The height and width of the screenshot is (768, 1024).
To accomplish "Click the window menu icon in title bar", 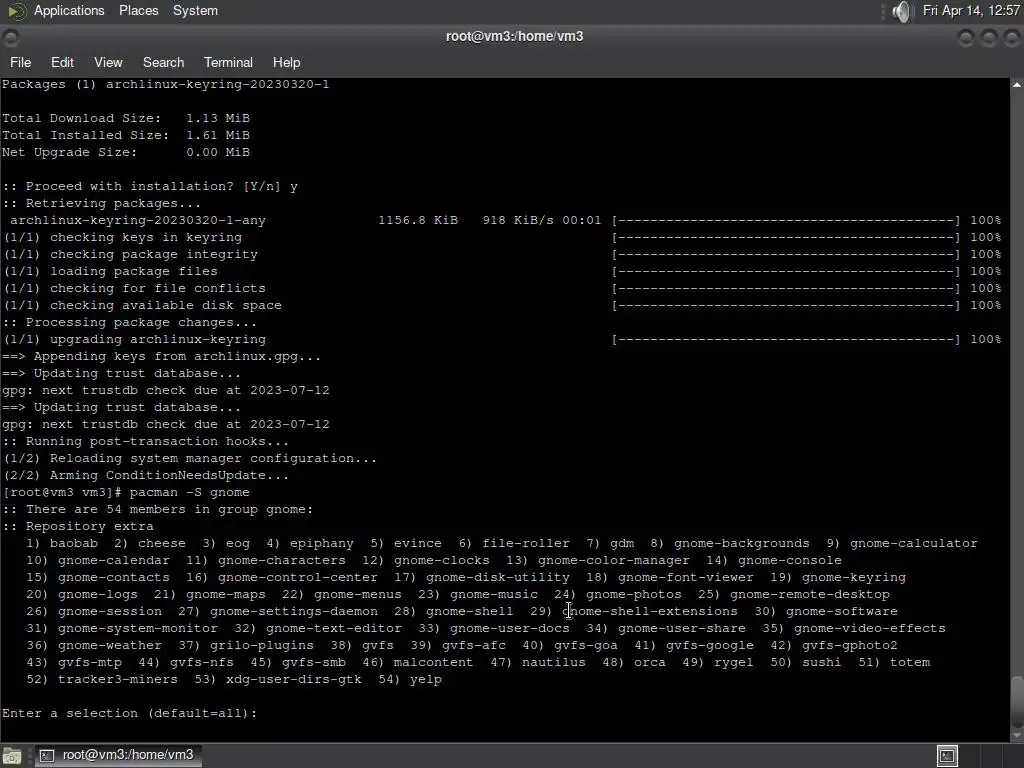I will pyautogui.click(x=10, y=38).
